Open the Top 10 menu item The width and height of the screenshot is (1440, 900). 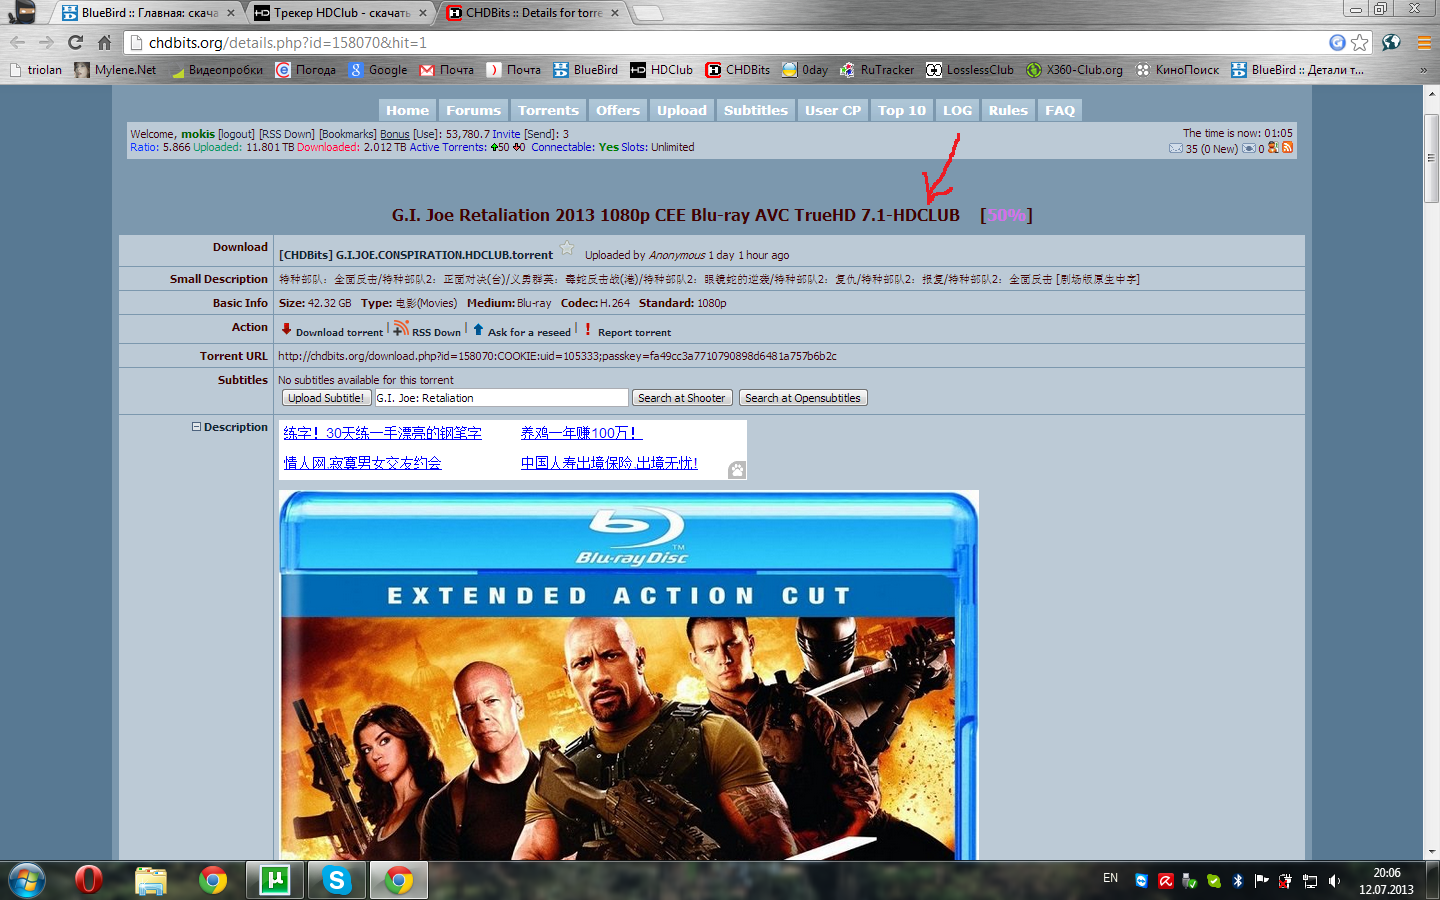click(902, 110)
